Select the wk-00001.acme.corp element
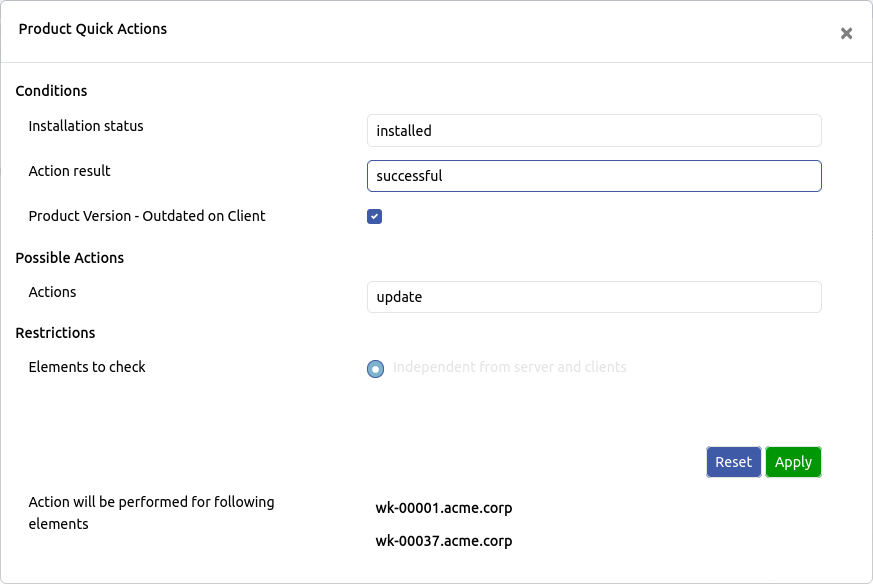Screen dimensions: 873x584 [444, 508]
